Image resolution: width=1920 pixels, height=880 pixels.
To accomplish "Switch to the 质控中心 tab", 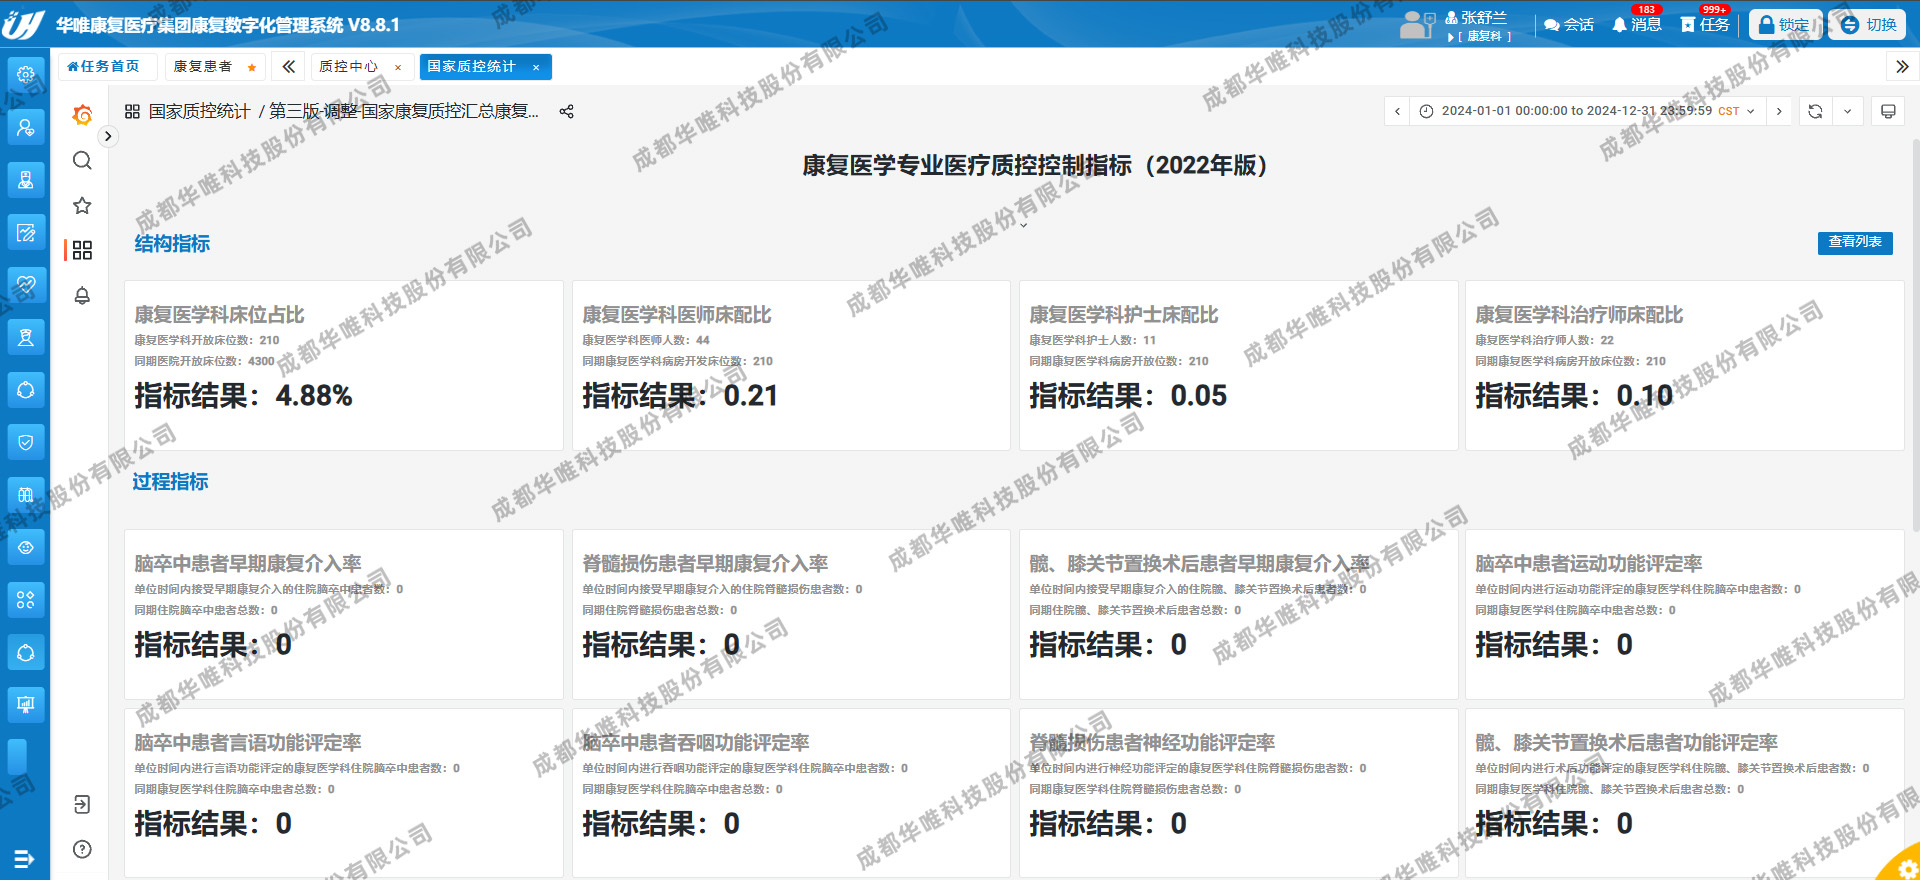I will point(348,67).
